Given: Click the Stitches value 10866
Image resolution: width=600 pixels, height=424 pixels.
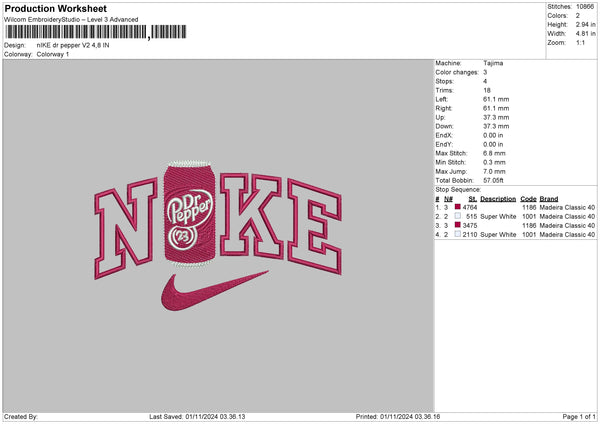Looking at the screenshot, I should pyautogui.click(x=585, y=7).
